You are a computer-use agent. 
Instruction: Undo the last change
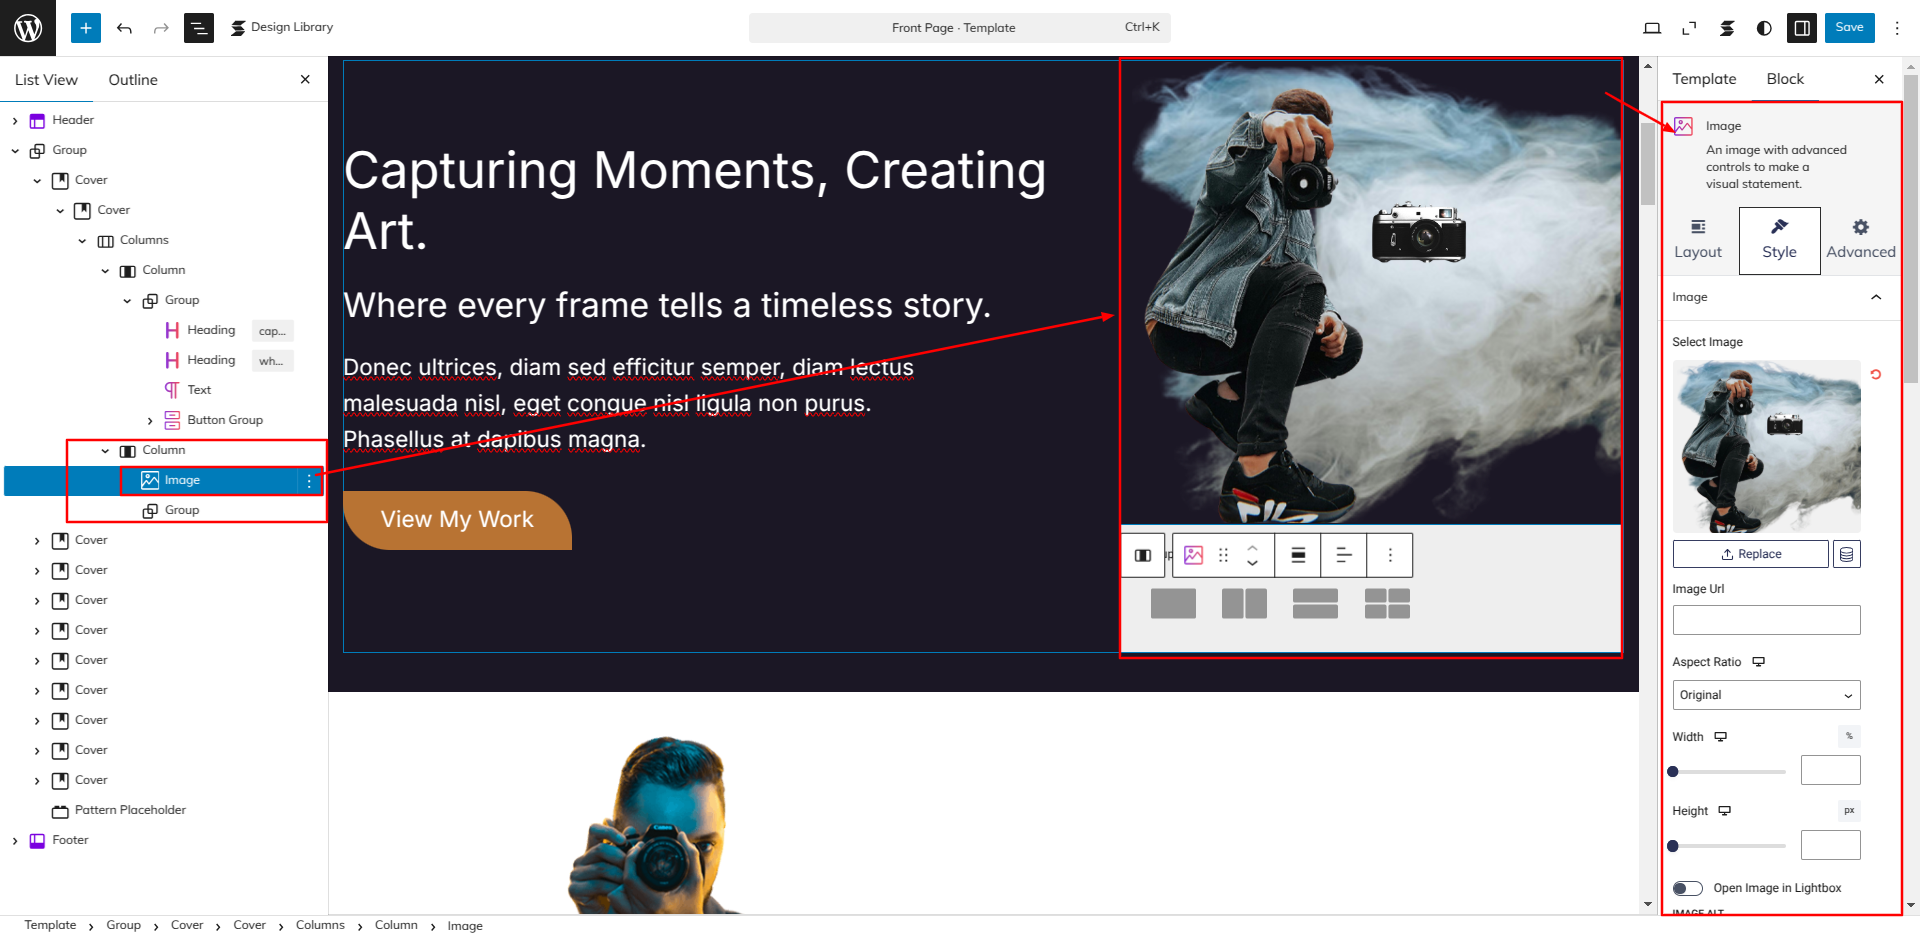click(124, 28)
